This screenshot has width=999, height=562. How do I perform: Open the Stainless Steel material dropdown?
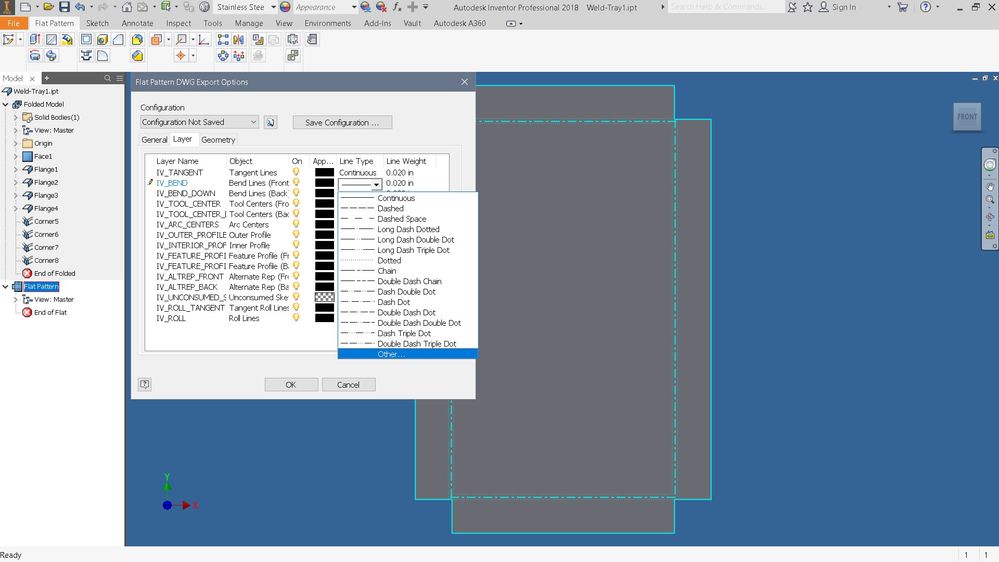[x=273, y=7]
